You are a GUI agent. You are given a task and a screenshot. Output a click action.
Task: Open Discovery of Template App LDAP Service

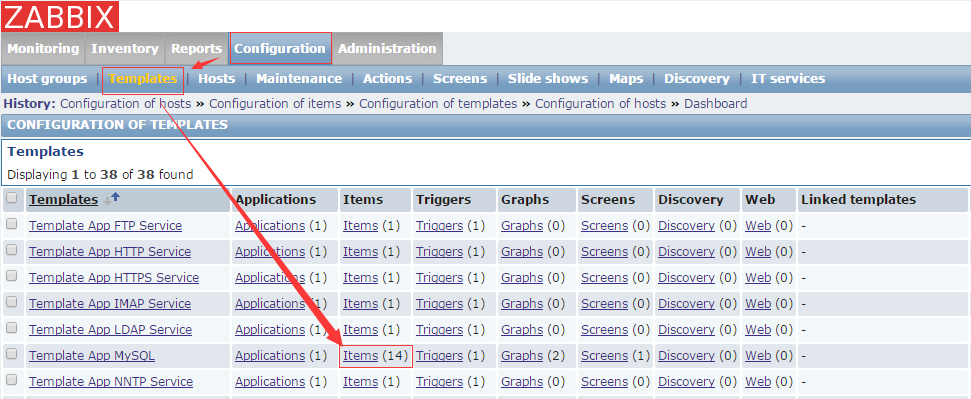(686, 330)
